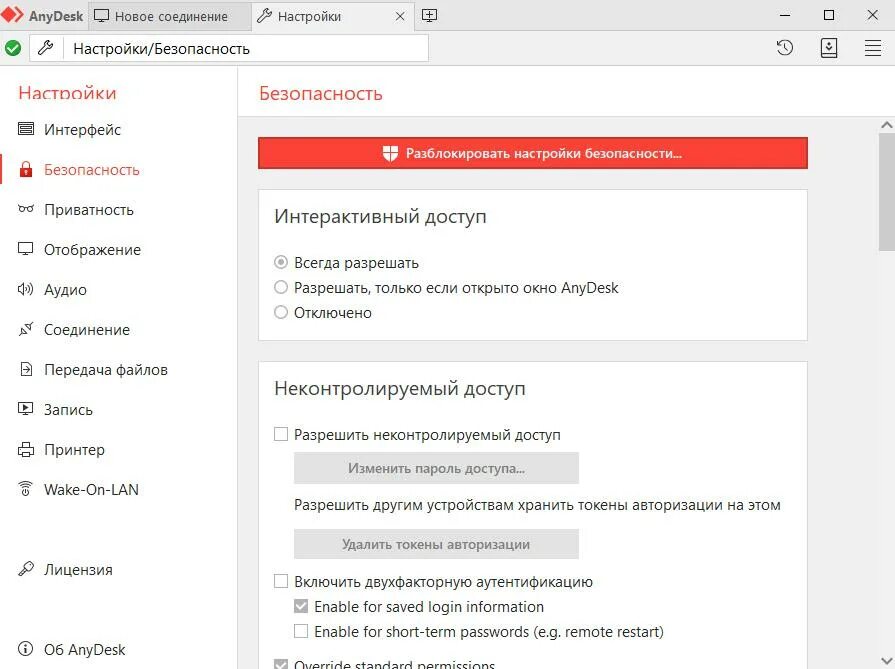The width and height of the screenshot is (895, 669).
Task: Click the Соединение plug icon
Action: 26,329
